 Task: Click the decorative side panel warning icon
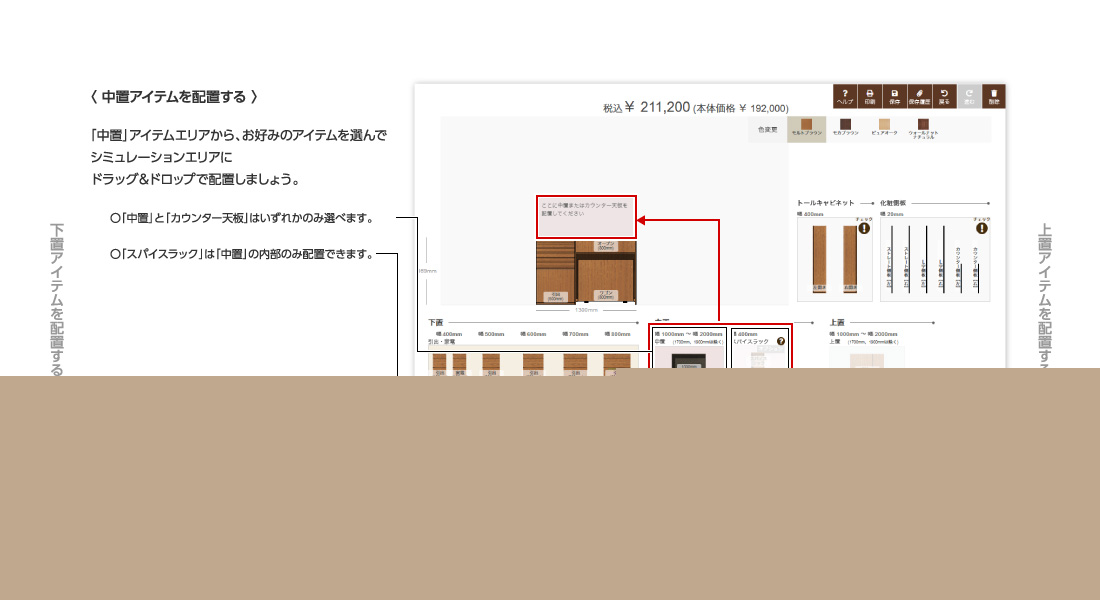[x=981, y=228]
